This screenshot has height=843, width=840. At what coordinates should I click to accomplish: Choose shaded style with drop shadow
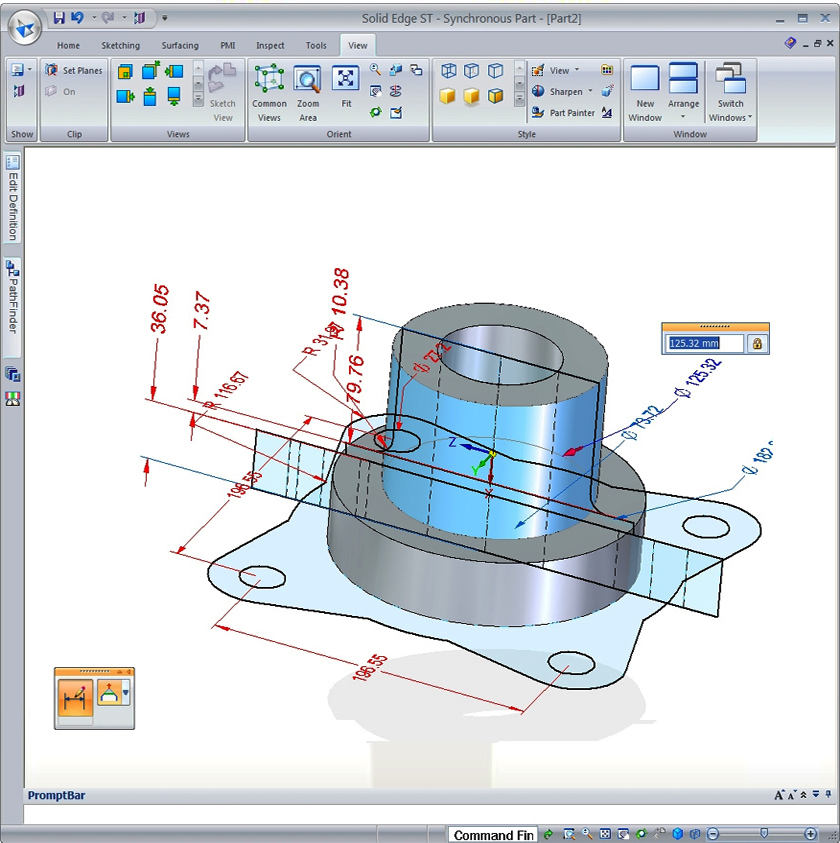(472, 97)
